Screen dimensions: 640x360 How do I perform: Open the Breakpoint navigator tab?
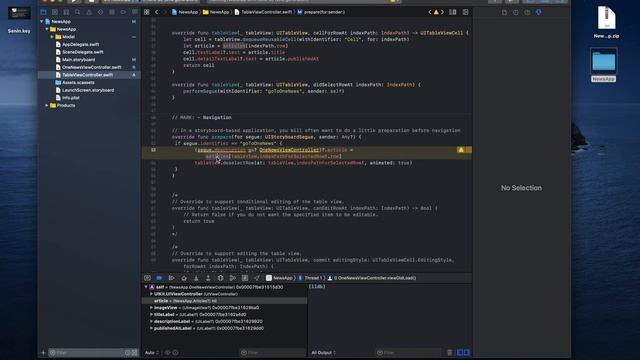point(123,12)
